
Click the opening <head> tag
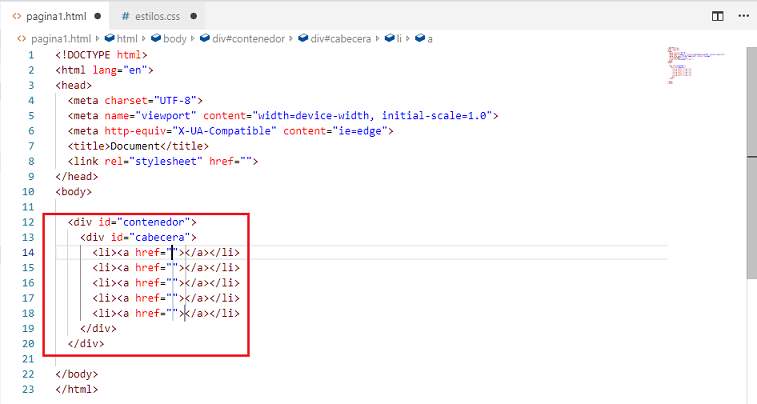click(73, 85)
